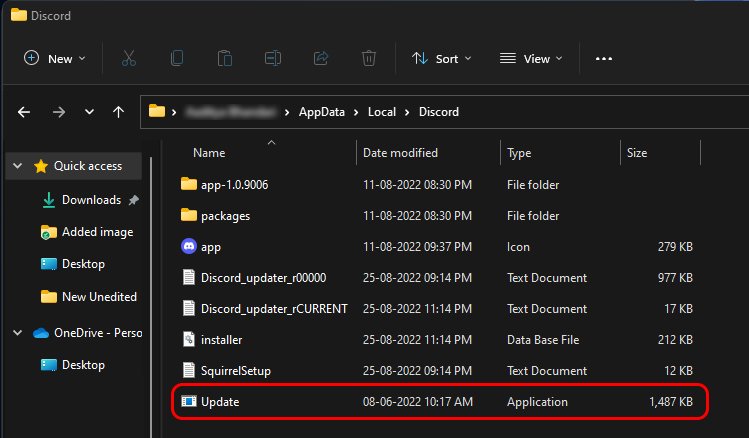
Task: Open the New item menu
Action: pyautogui.click(x=54, y=59)
